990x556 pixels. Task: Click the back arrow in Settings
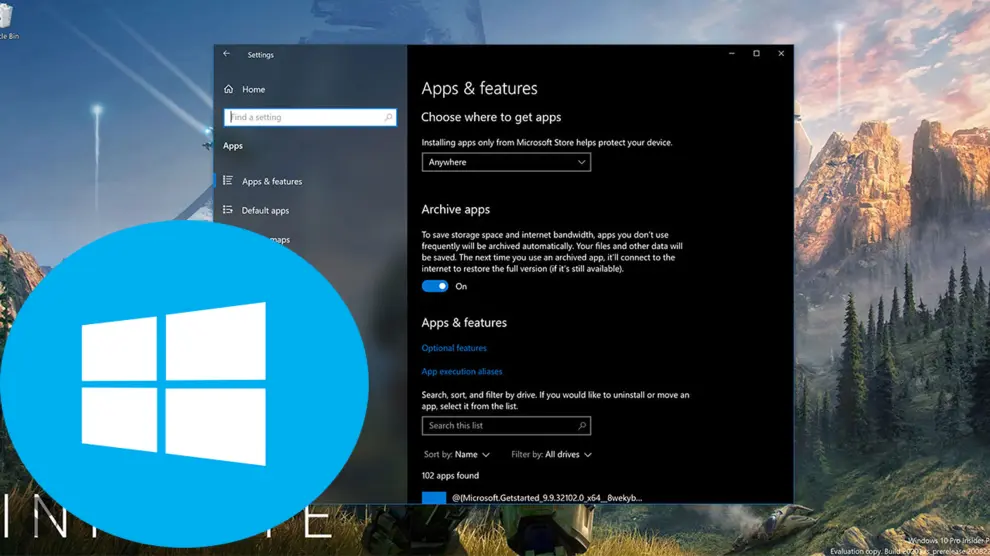click(x=227, y=54)
